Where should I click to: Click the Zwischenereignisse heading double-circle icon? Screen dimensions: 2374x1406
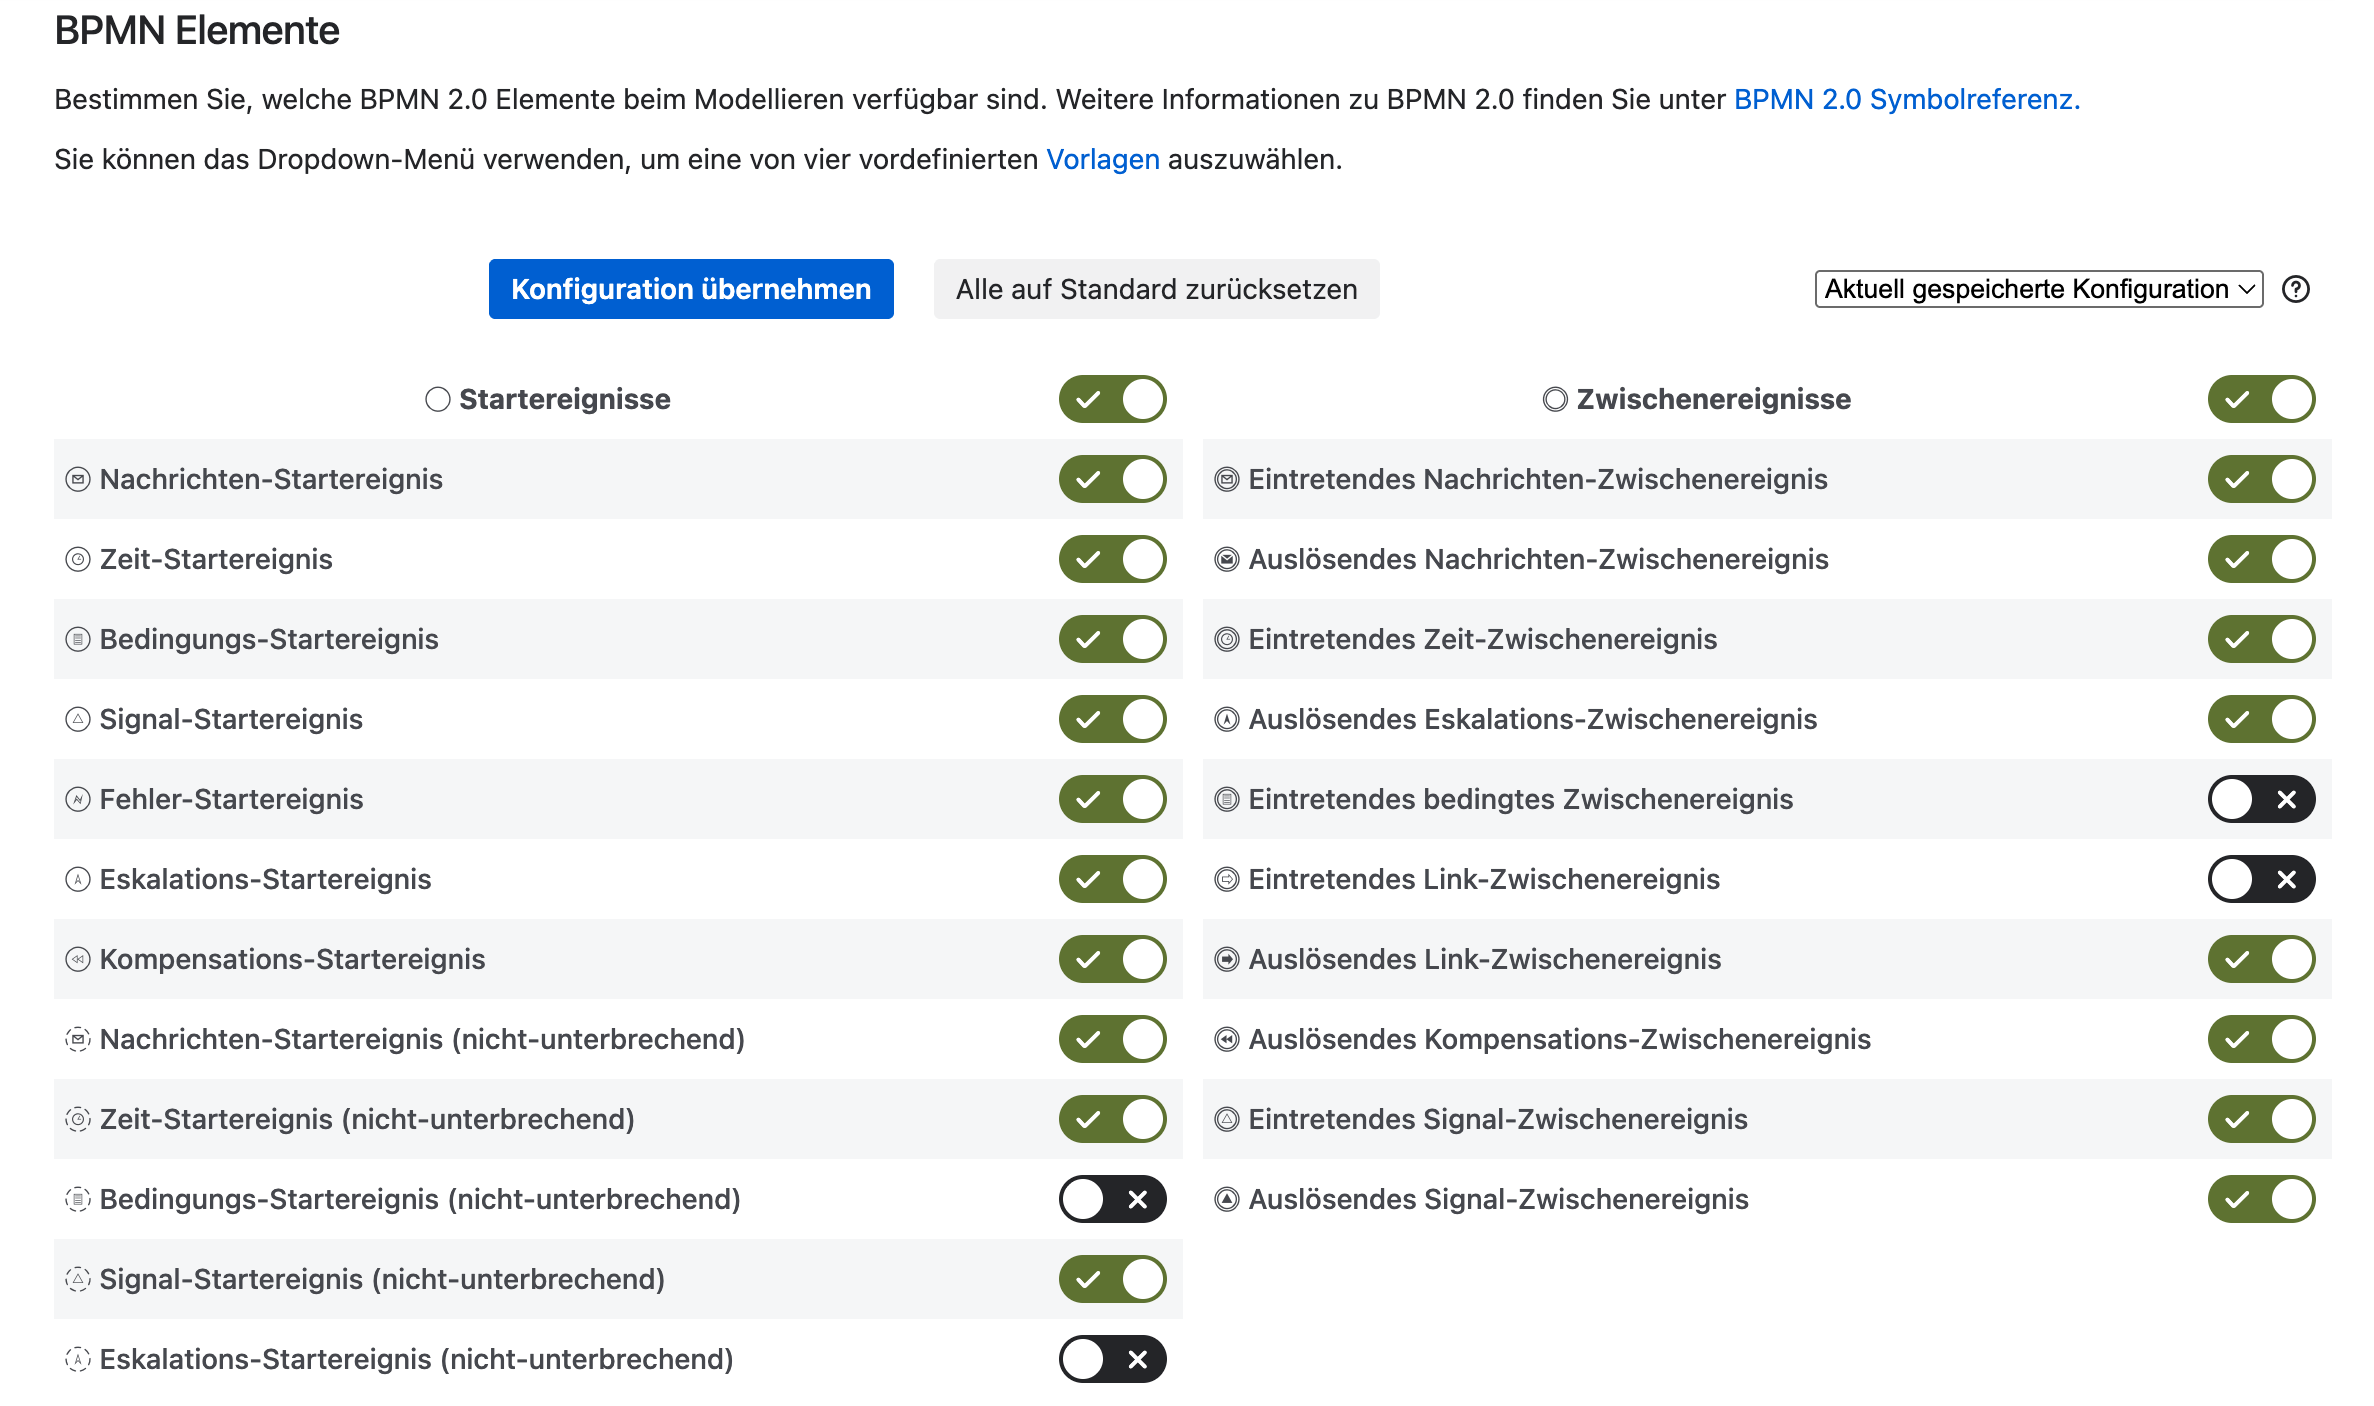point(1555,399)
